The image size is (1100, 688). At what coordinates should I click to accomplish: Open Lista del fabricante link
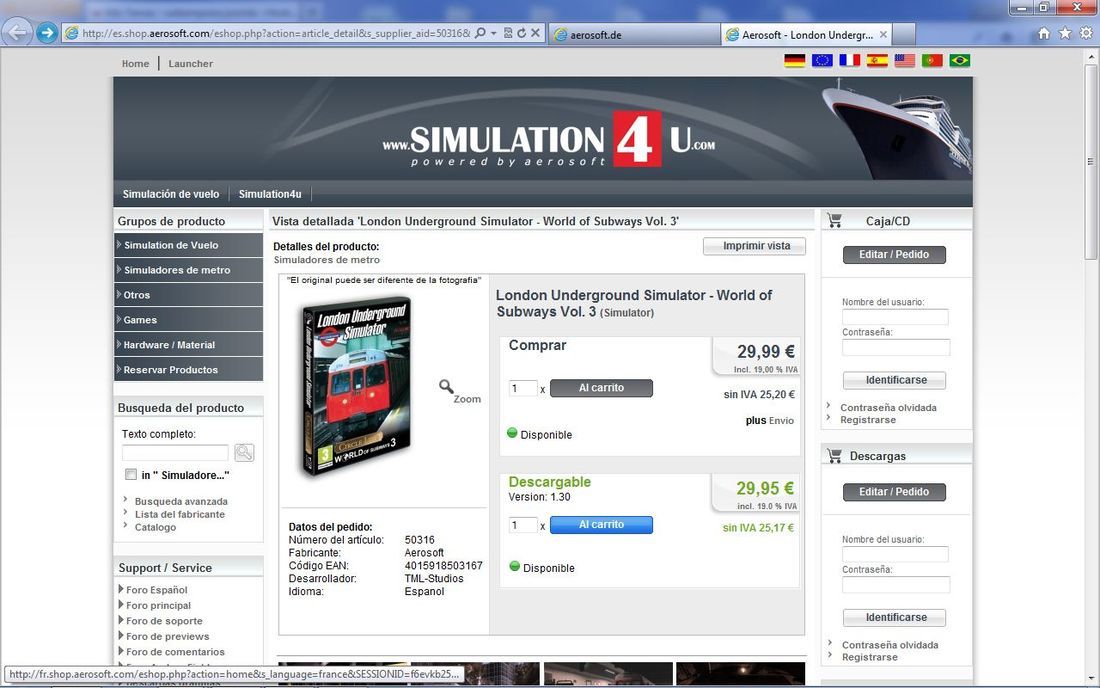tap(180, 514)
